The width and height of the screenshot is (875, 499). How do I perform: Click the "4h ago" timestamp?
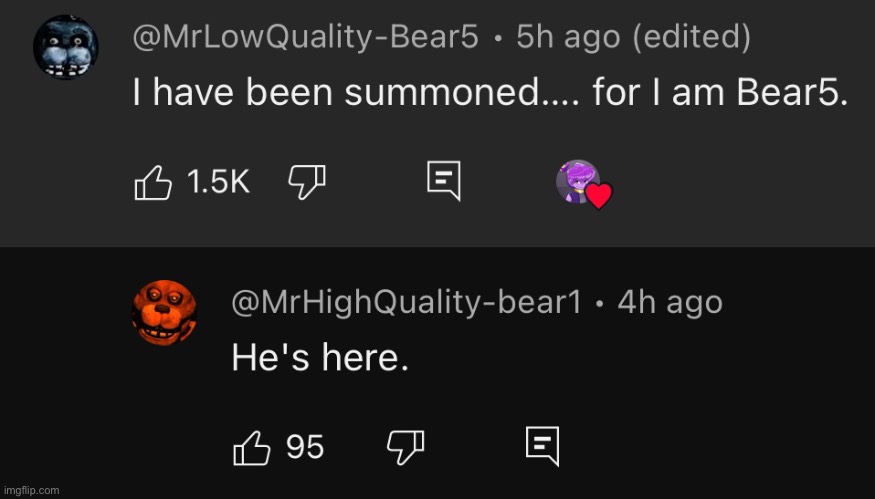[669, 302]
